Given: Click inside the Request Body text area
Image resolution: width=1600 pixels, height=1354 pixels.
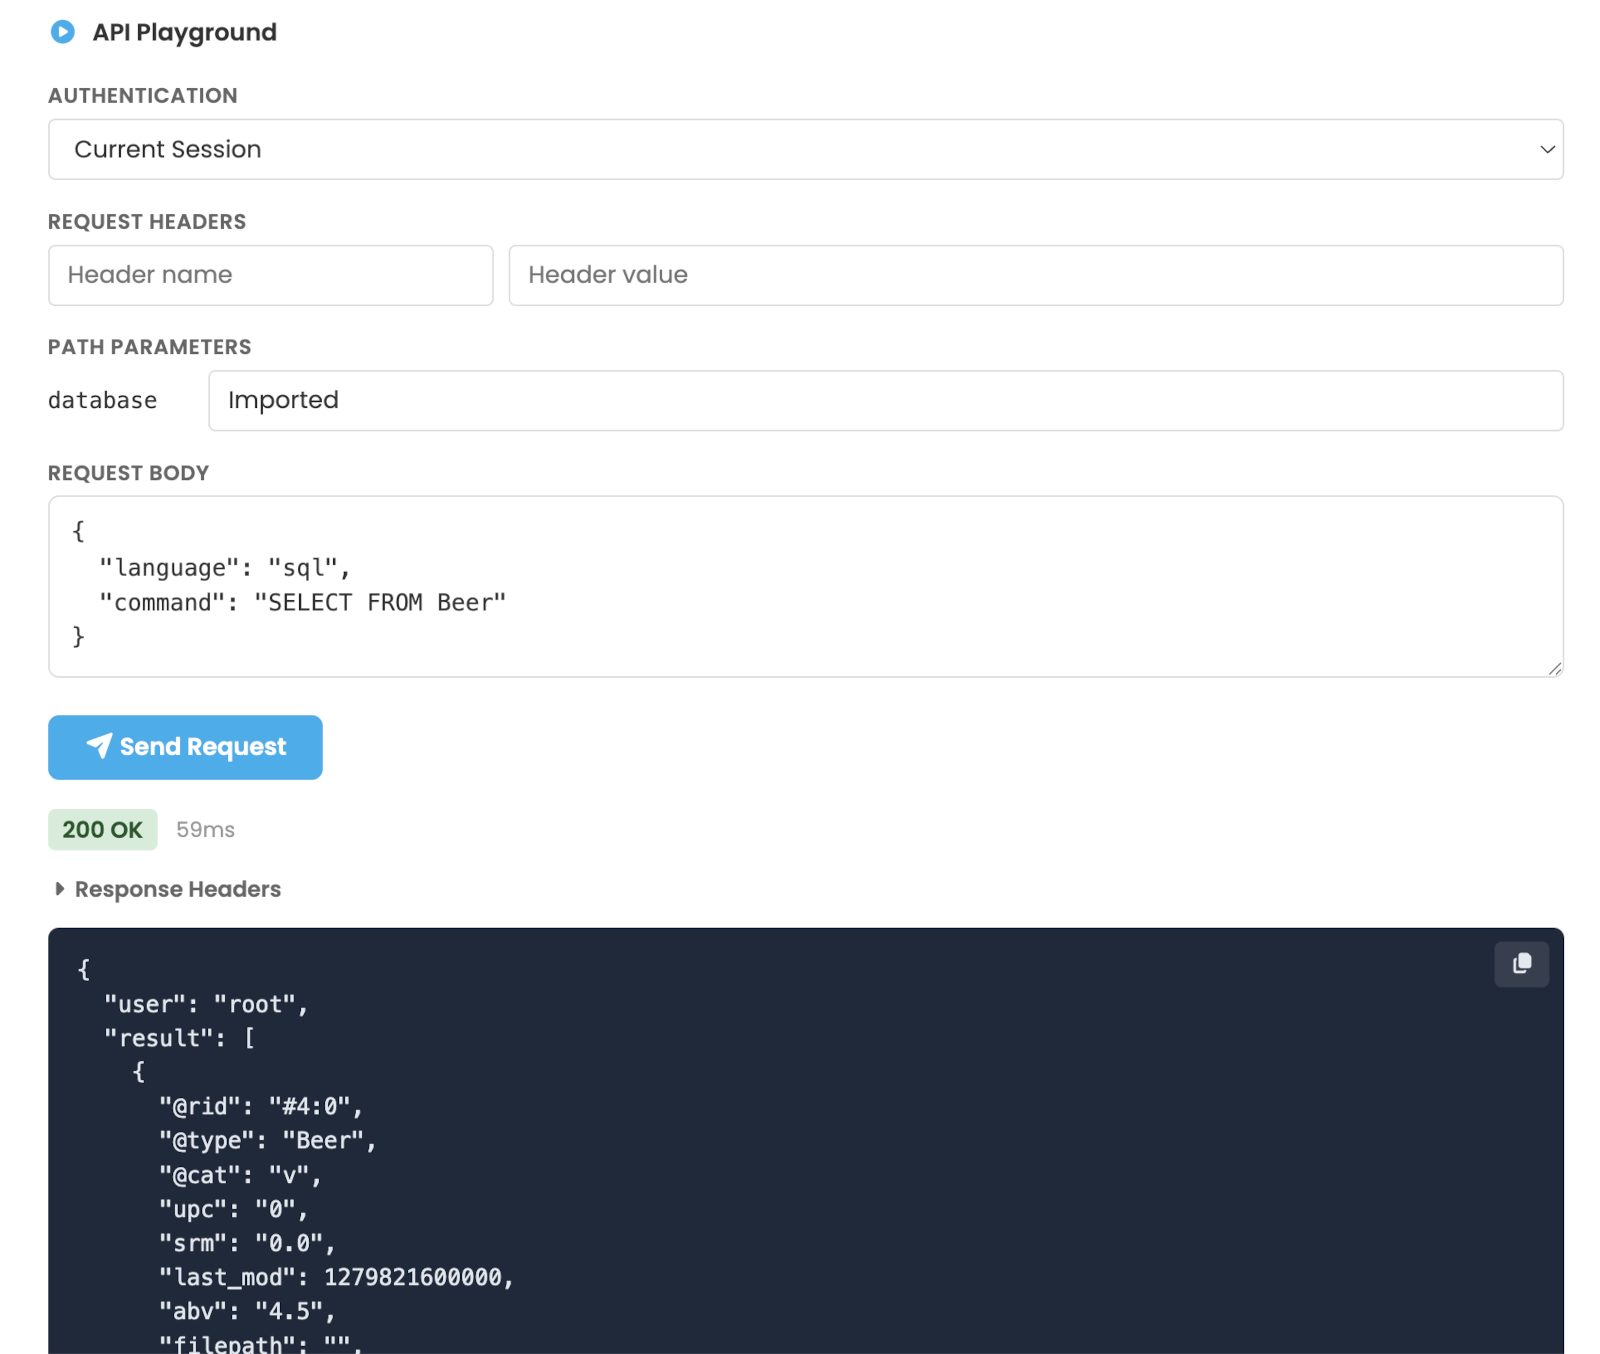Looking at the screenshot, I should (x=805, y=586).
